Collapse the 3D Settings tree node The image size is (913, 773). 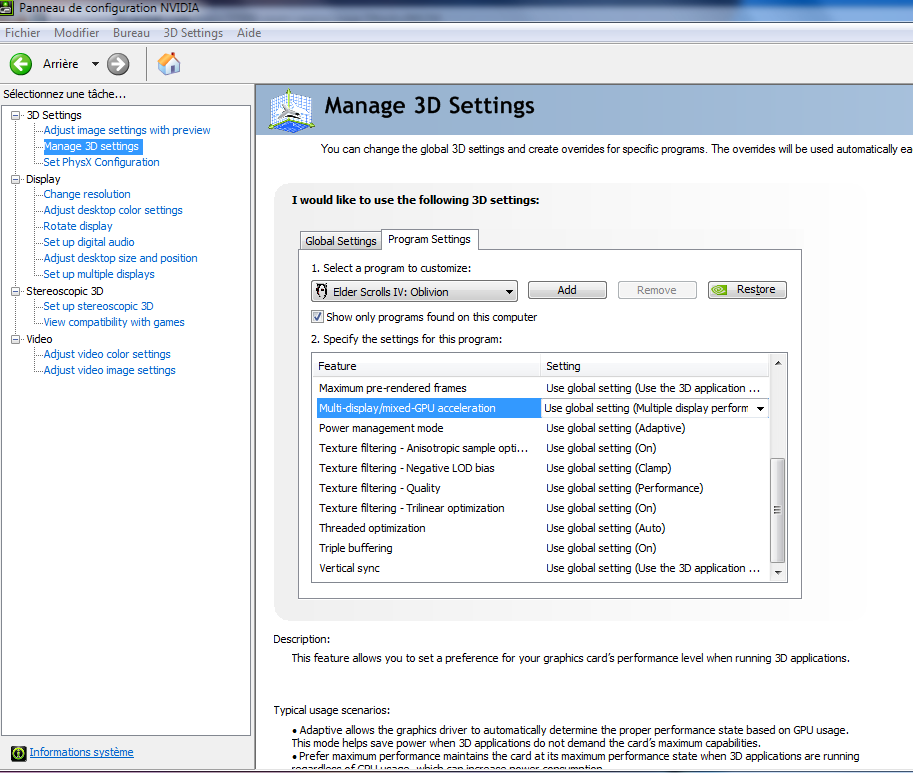click(x=15, y=115)
